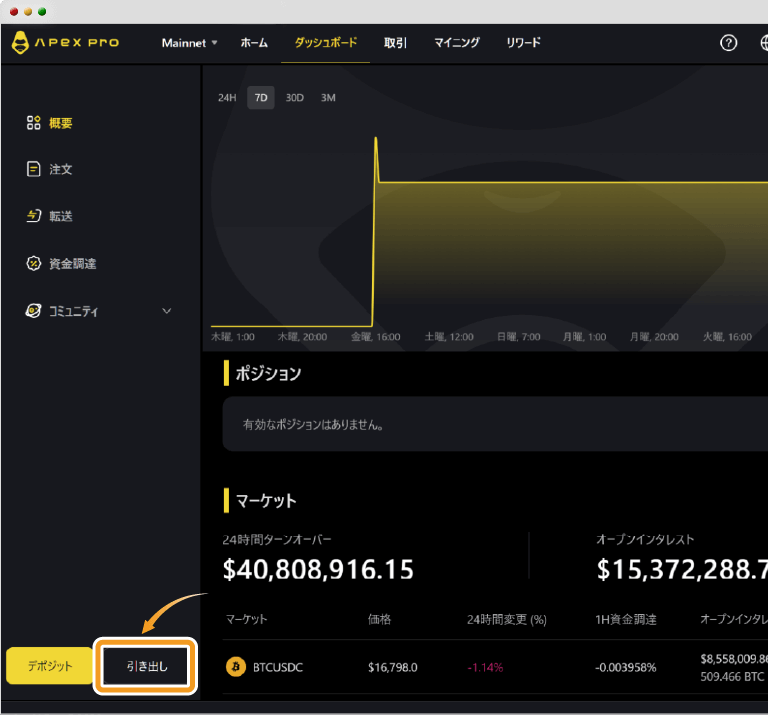
Task: Select the 7D chart range
Action: [261, 98]
